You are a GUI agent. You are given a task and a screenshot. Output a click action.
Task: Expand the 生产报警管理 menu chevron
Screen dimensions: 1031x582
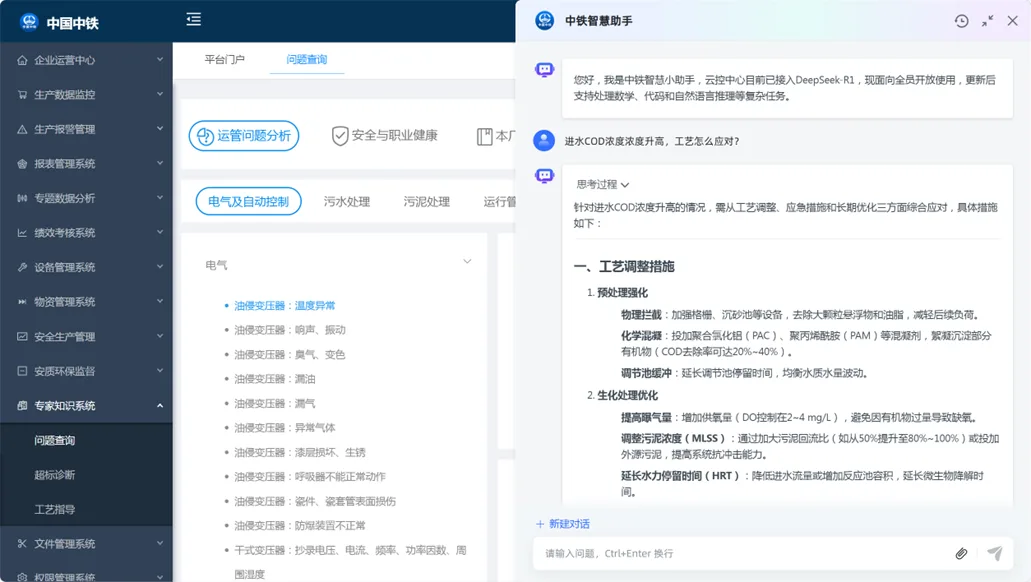(160, 129)
